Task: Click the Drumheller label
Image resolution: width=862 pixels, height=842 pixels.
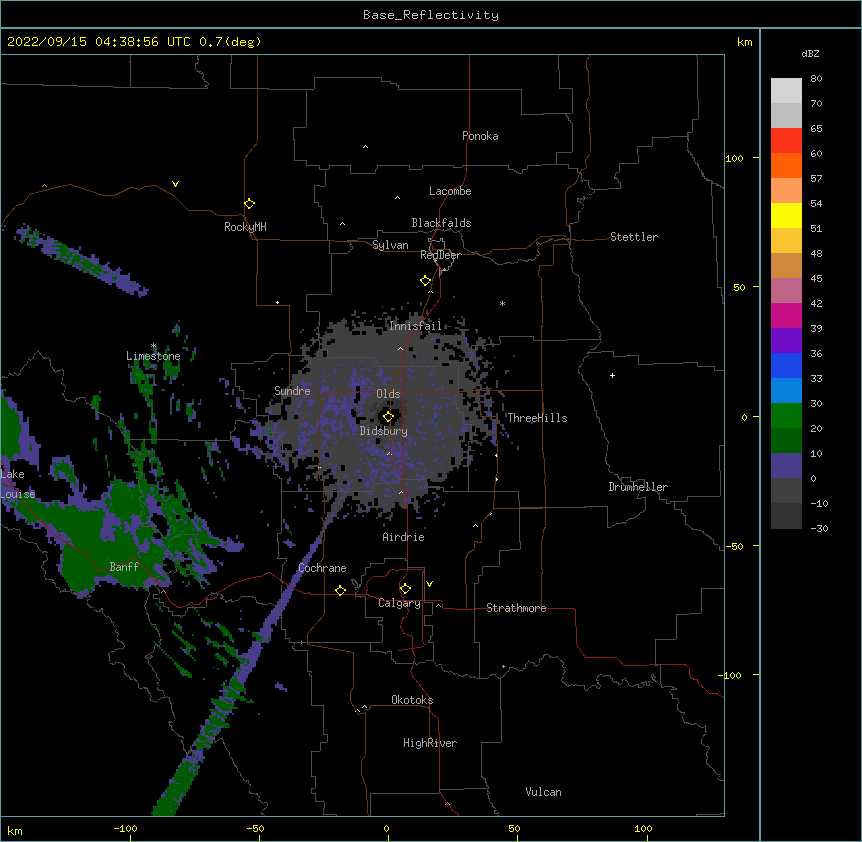Action: pos(638,487)
